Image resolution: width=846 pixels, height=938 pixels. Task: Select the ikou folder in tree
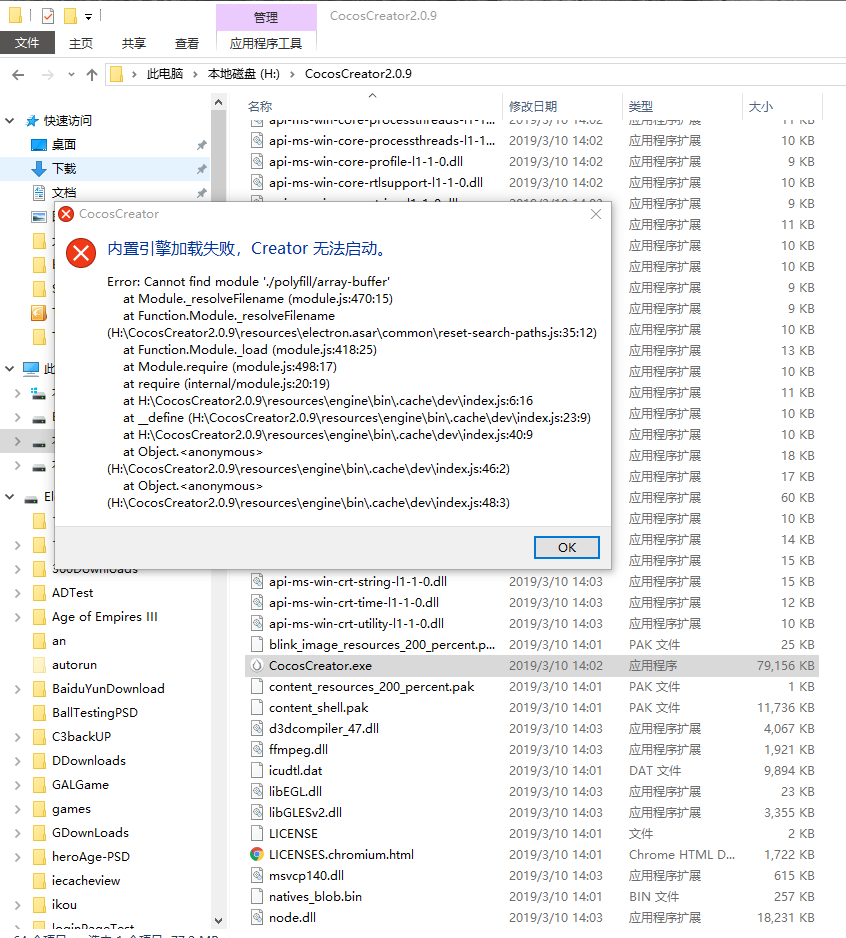coord(64,904)
